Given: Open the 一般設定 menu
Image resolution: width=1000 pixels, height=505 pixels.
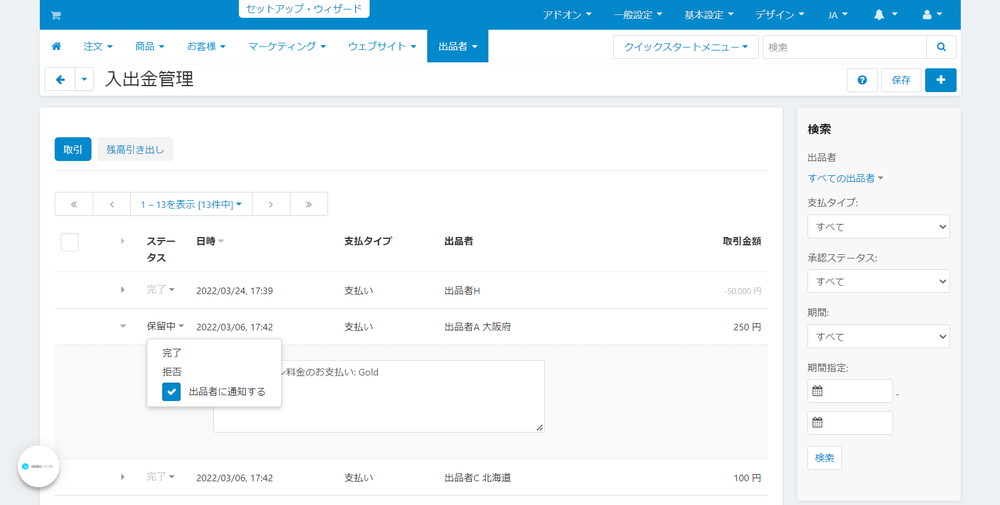Looking at the screenshot, I should (638, 15).
